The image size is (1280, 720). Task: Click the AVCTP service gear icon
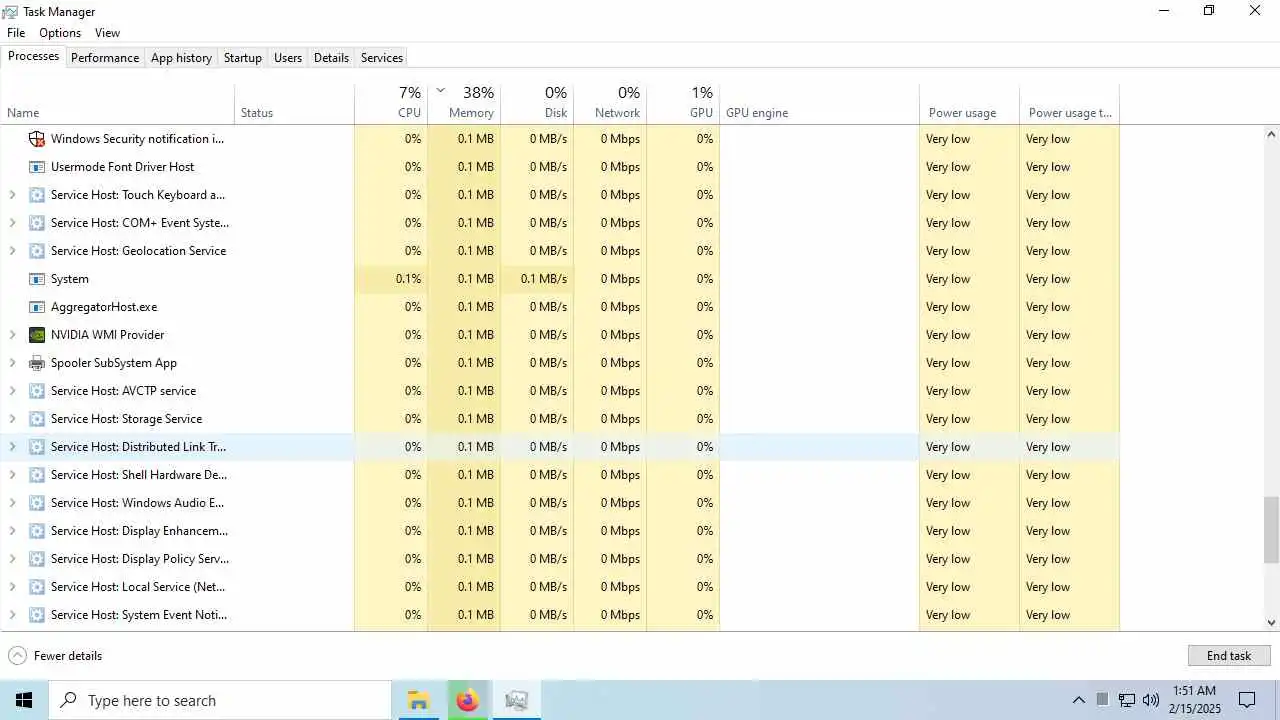pos(37,391)
